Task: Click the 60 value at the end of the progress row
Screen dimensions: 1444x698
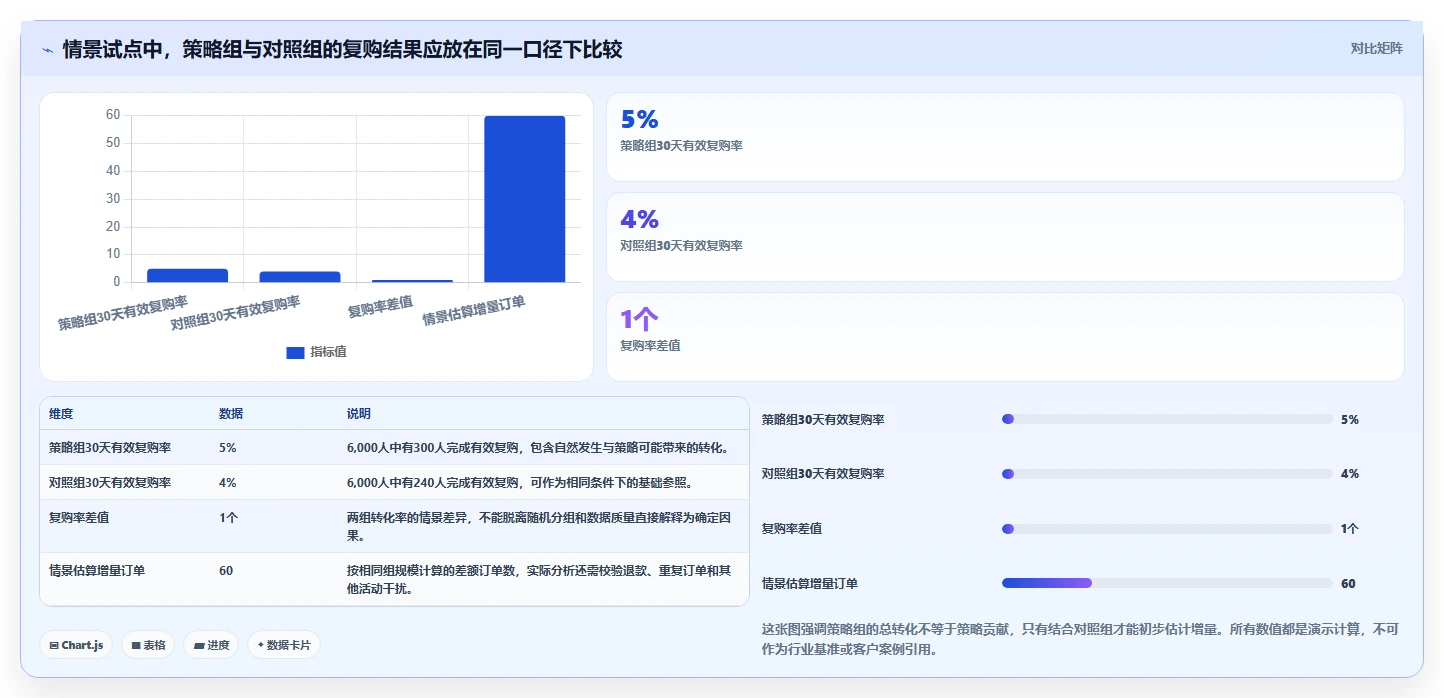Action: click(x=1348, y=583)
